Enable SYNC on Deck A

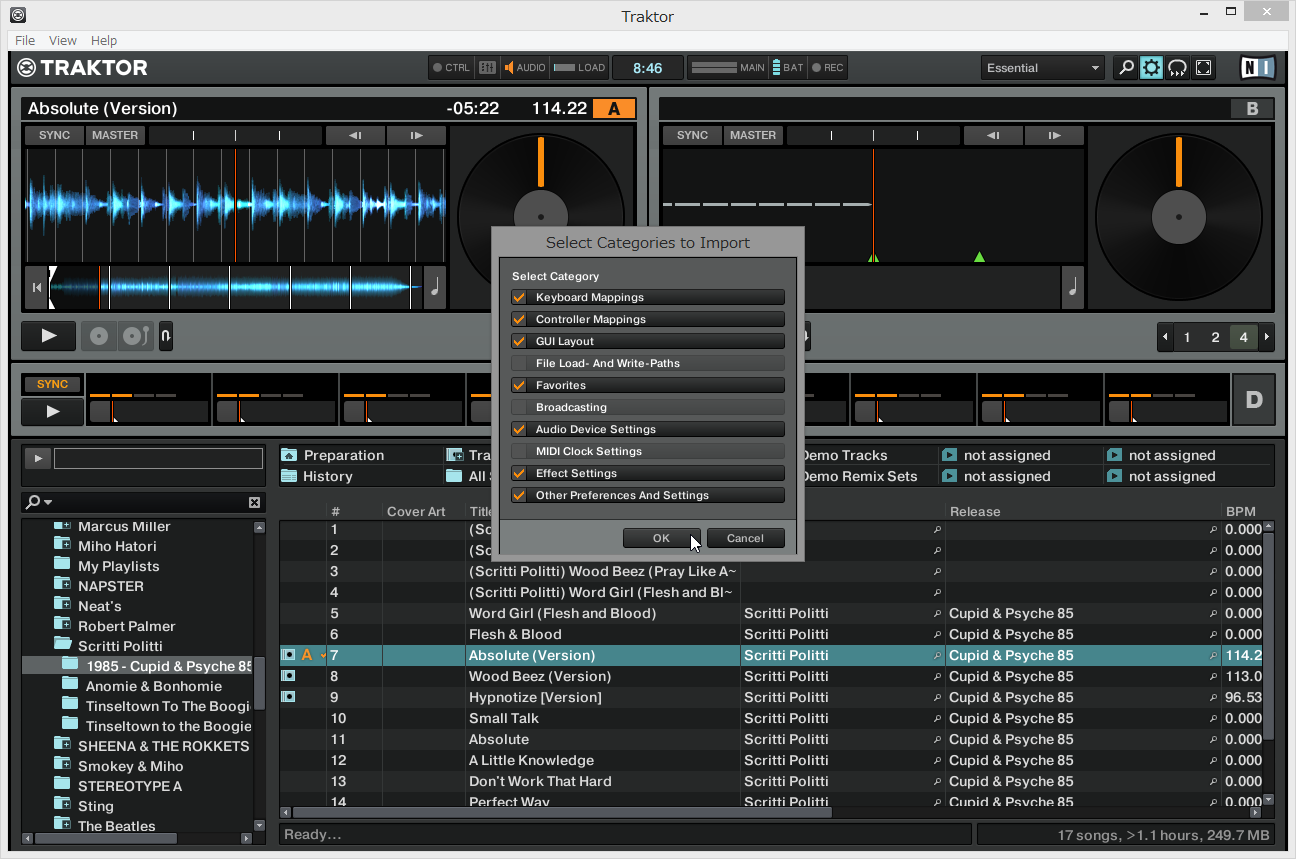pyautogui.click(x=54, y=135)
